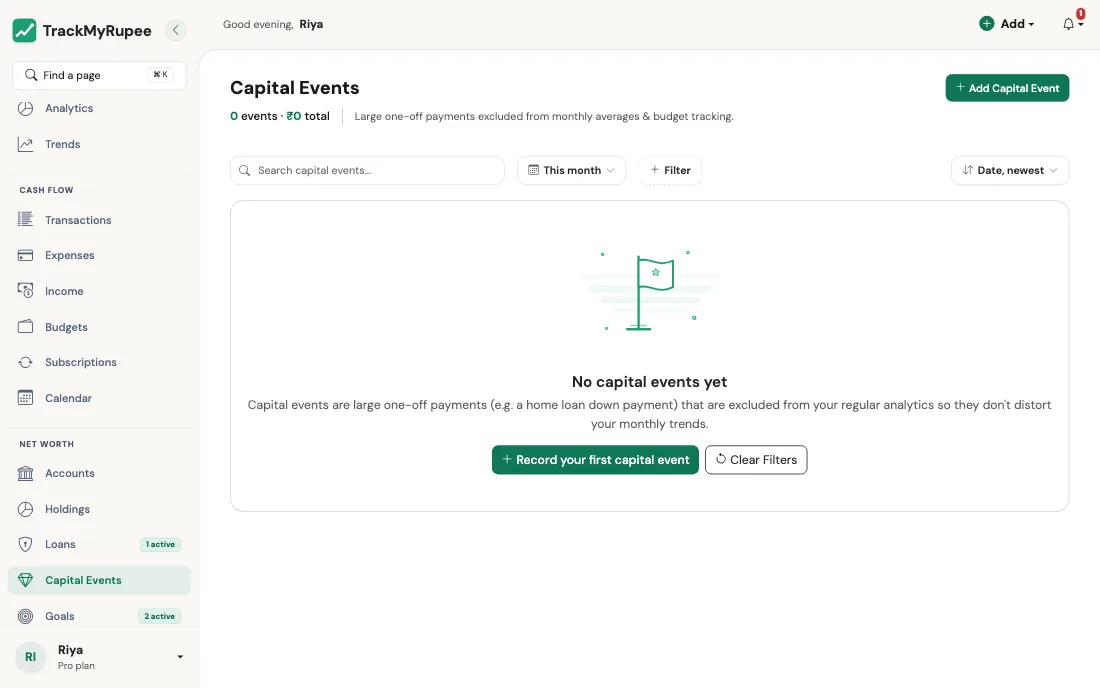Expand the Riya Pro plan account menu
Viewport: 1100px width, 688px height.
[100, 657]
